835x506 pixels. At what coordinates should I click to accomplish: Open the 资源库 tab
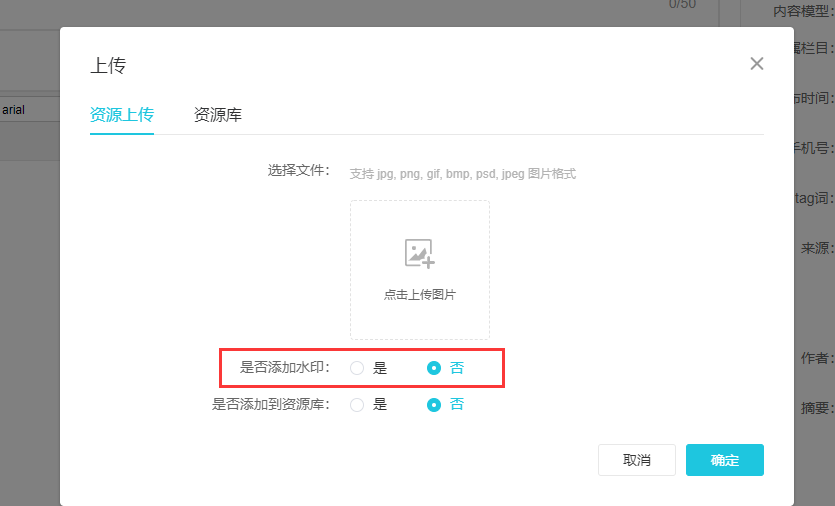217,115
